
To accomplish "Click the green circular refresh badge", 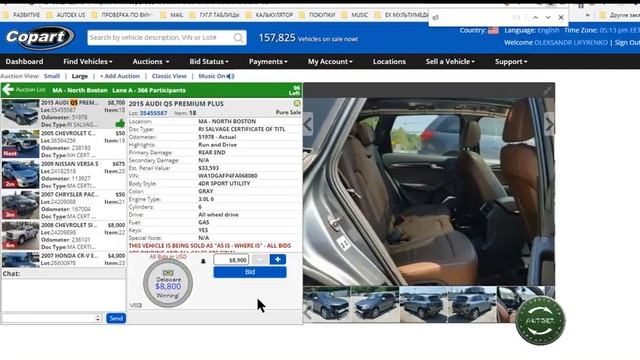I will coord(540,321).
